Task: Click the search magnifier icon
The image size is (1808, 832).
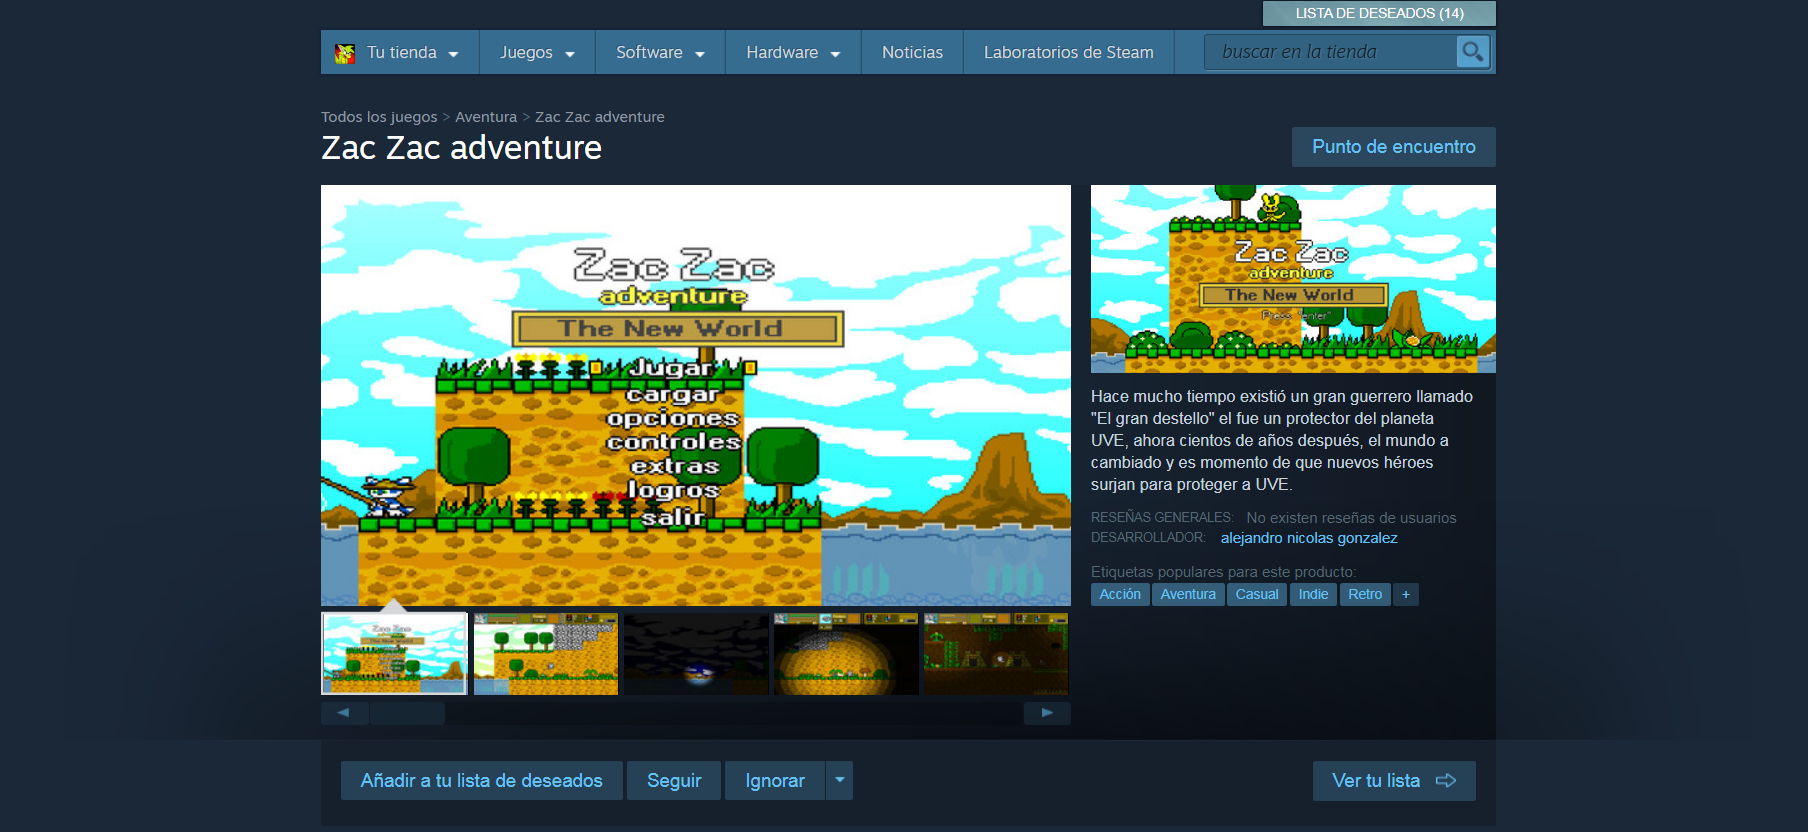Action: [1472, 51]
